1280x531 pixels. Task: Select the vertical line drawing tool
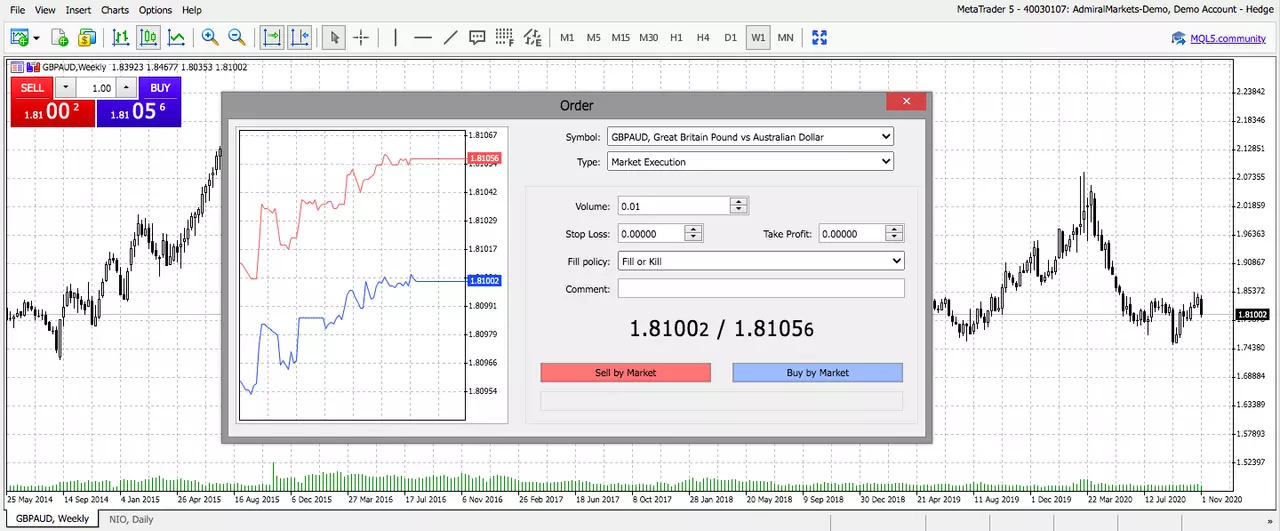396,38
